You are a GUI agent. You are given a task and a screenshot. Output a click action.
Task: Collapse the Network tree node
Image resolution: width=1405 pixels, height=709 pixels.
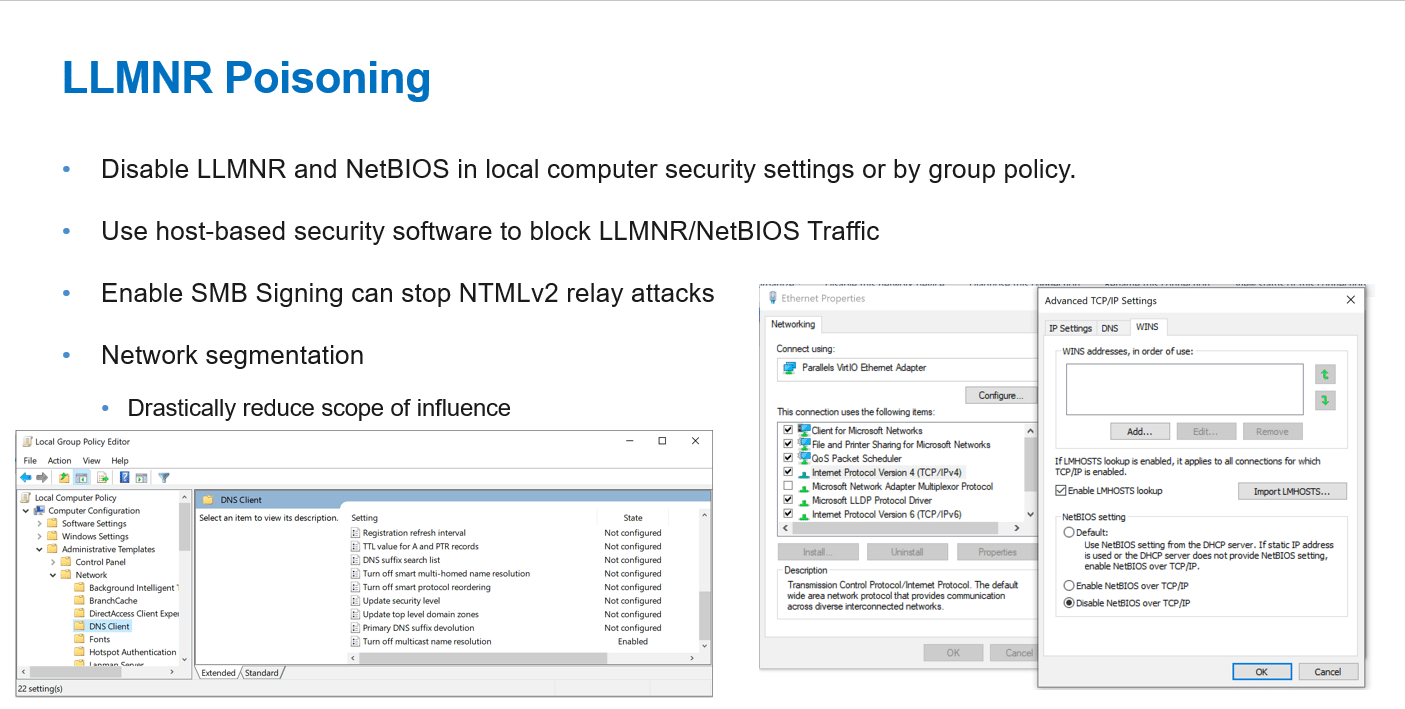click(54, 575)
